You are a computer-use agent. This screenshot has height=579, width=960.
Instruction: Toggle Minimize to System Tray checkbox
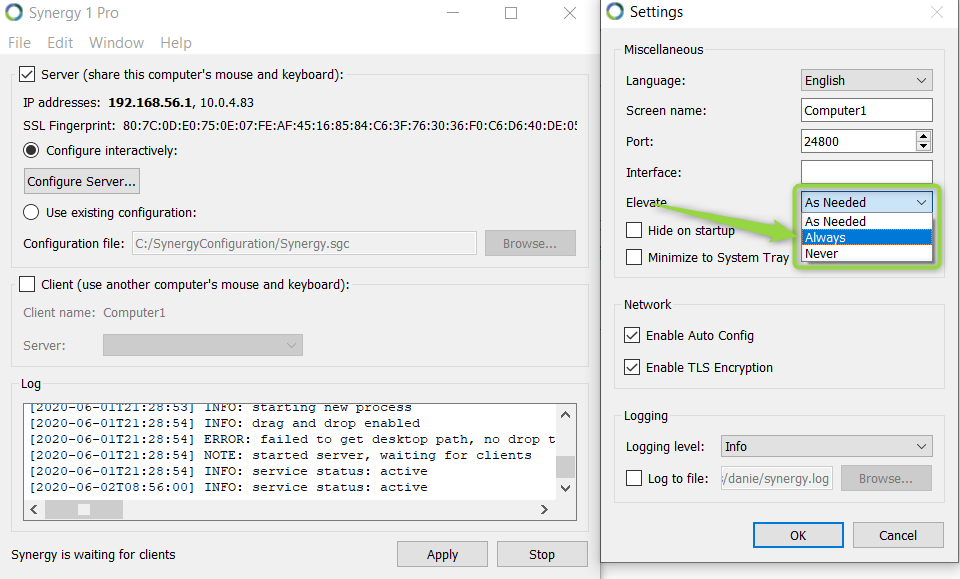pyautogui.click(x=634, y=257)
